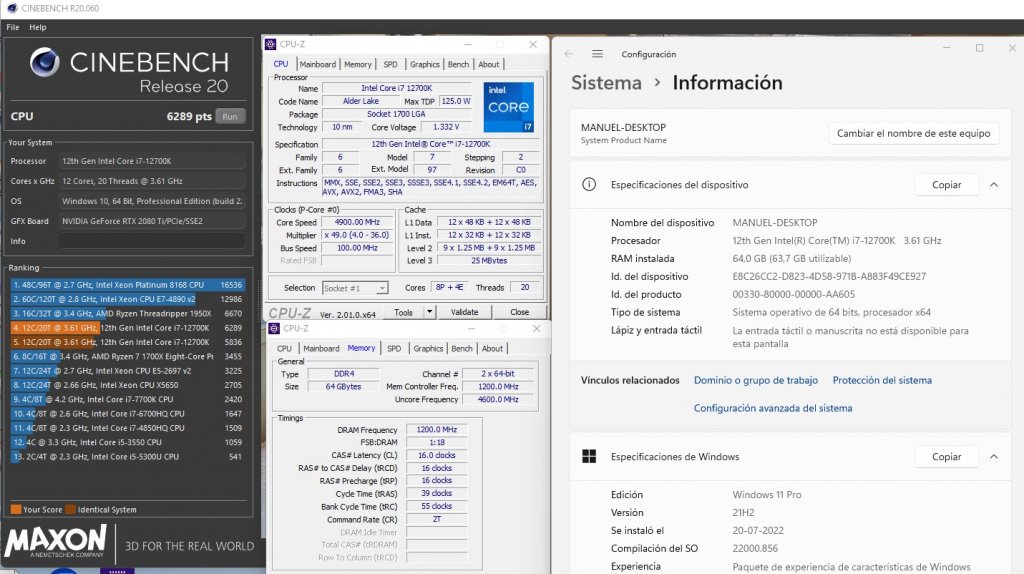Select ranking row AMD Ryzen 7 1700X
The width and height of the screenshot is (1024, 574).
127,357
